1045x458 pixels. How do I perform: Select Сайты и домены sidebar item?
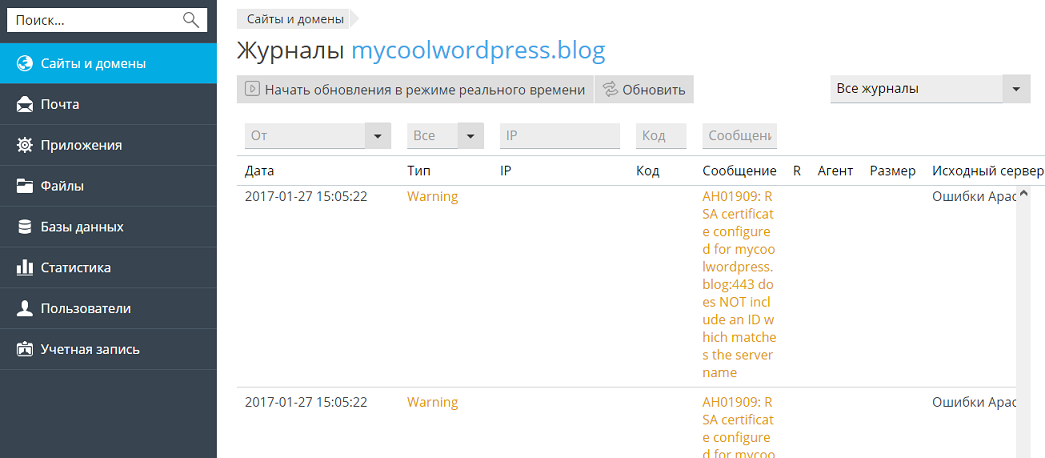[x=108, y=64]
